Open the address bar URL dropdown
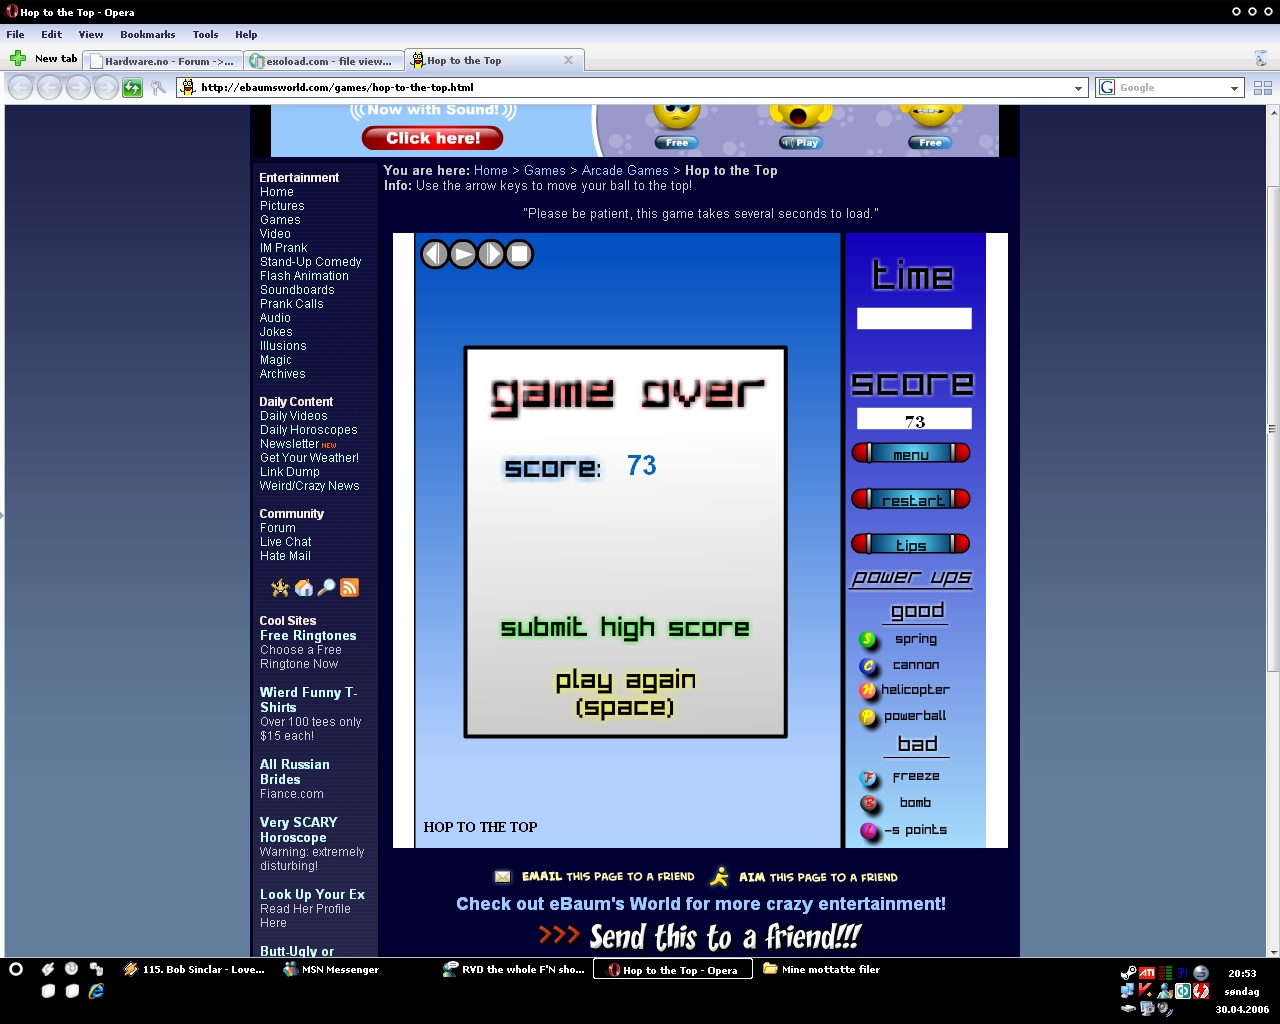 [1078, 88]
